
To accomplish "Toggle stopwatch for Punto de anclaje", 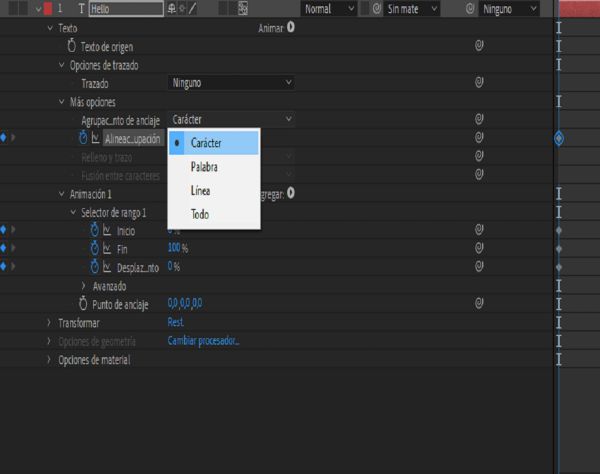I will [x=83, y=304].
